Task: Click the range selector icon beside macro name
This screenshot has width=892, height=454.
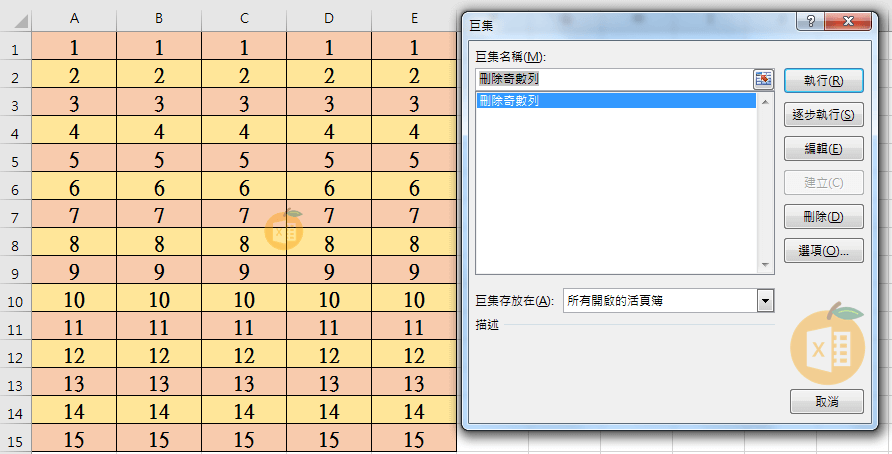Action: [764, 79]
